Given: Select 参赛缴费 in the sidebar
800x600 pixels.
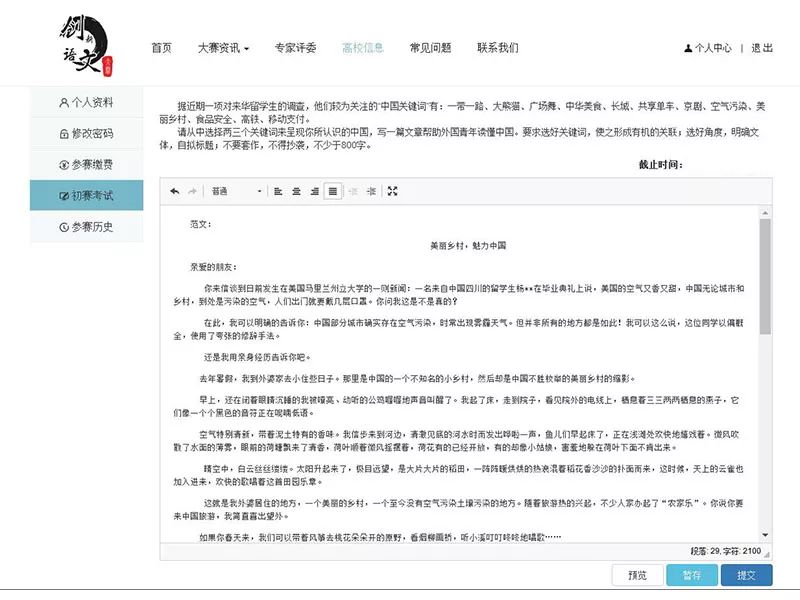Looking at the screenshot, I should click(86, 165).
